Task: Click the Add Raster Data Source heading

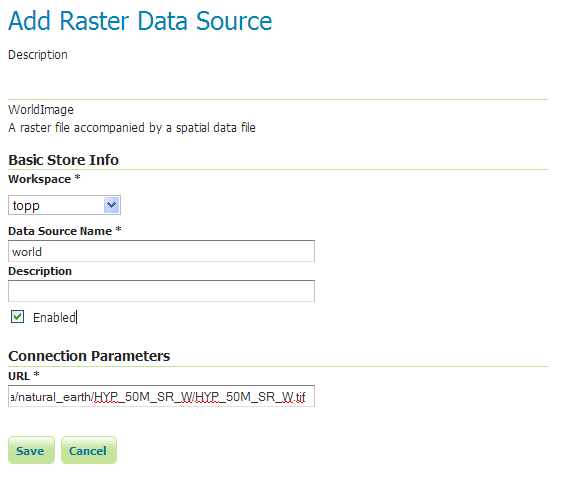Action: click(140, 21)
